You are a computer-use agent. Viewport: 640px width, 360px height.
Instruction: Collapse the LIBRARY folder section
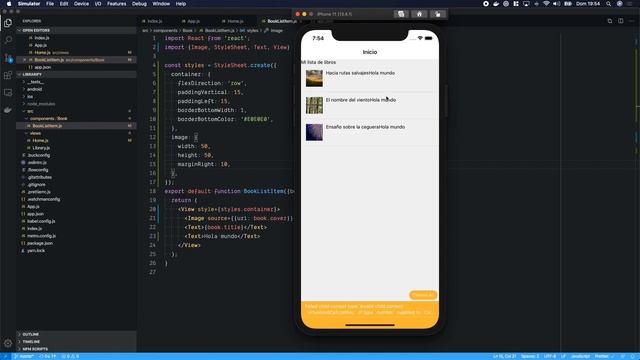click(76, 74)
